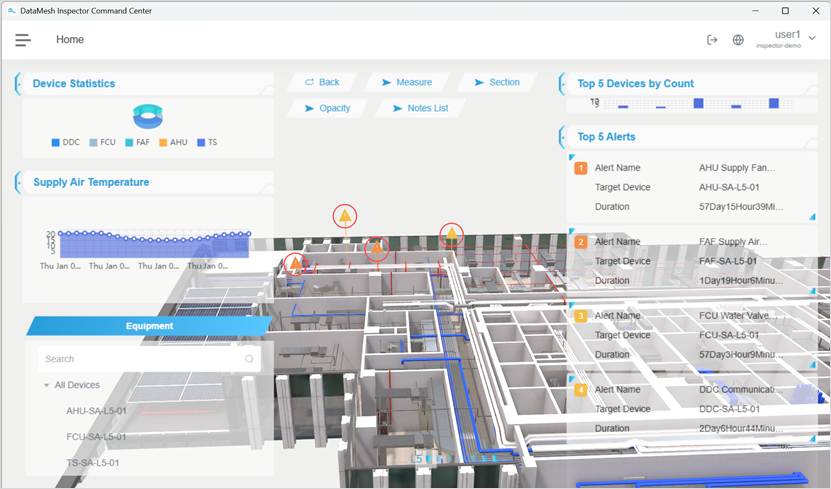Open the hamburger navigation menu
The height and width of the screenshot is (489, 831).
(23, 40)
